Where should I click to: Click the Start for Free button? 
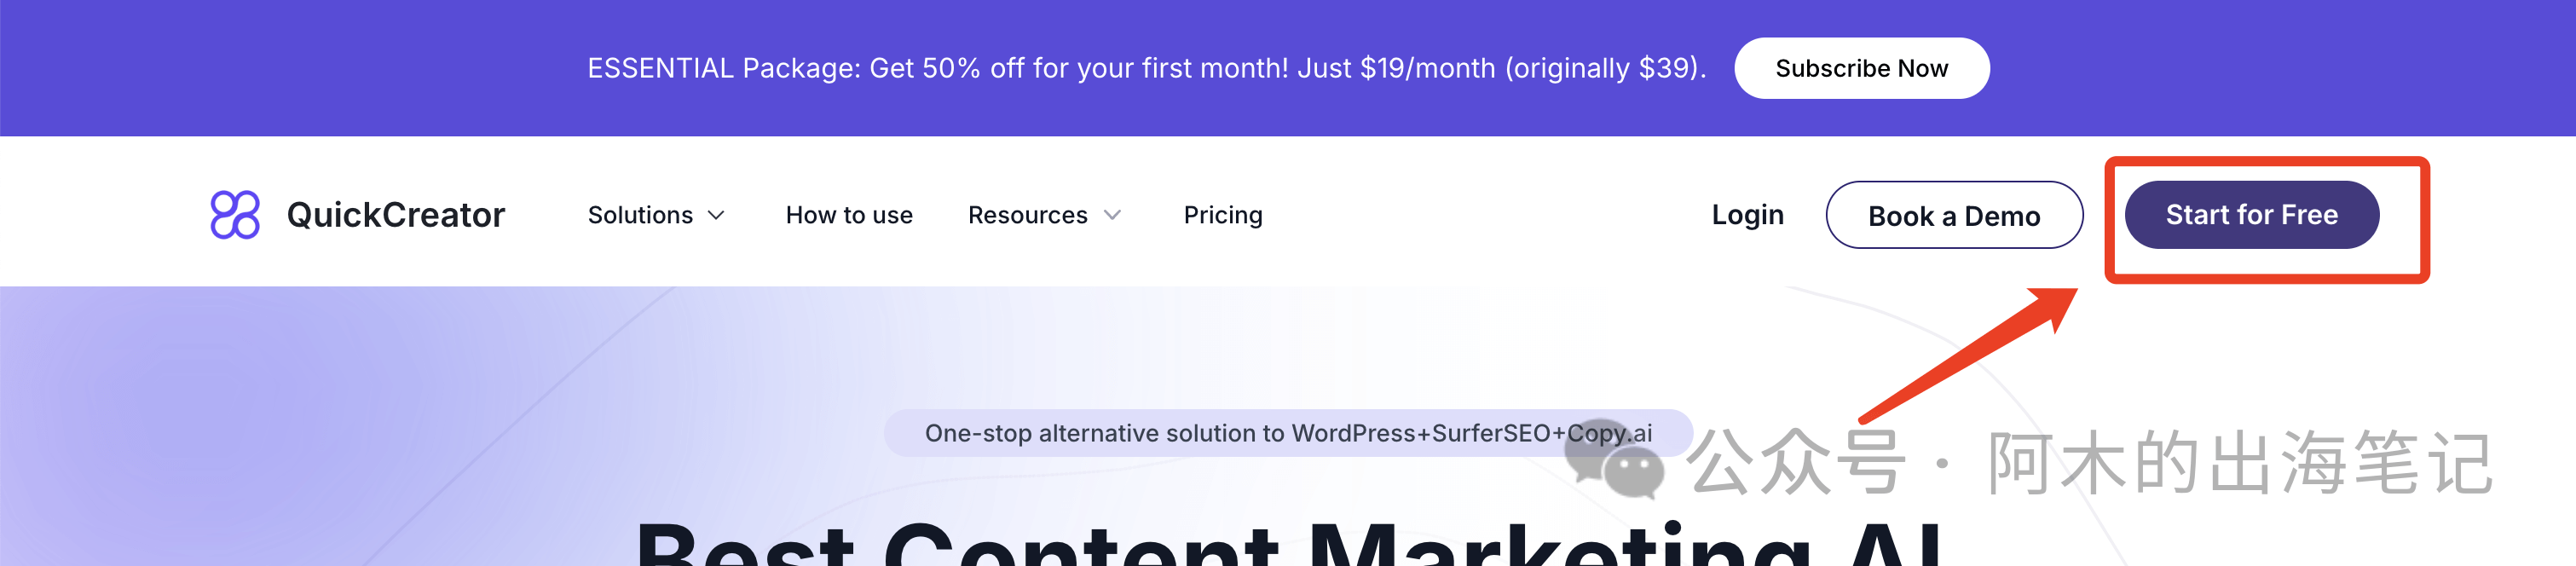(2251, 215)
